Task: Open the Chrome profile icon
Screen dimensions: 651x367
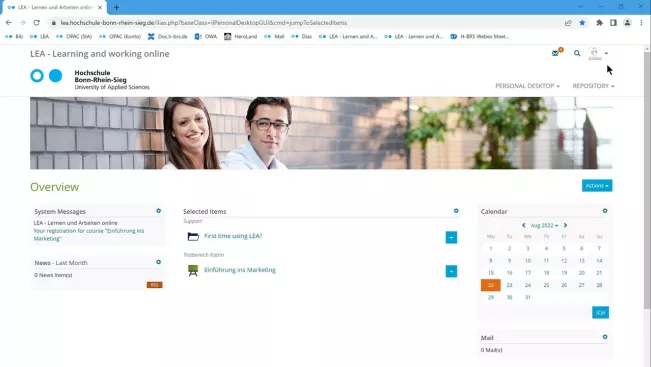Action: tap(627, 23)
